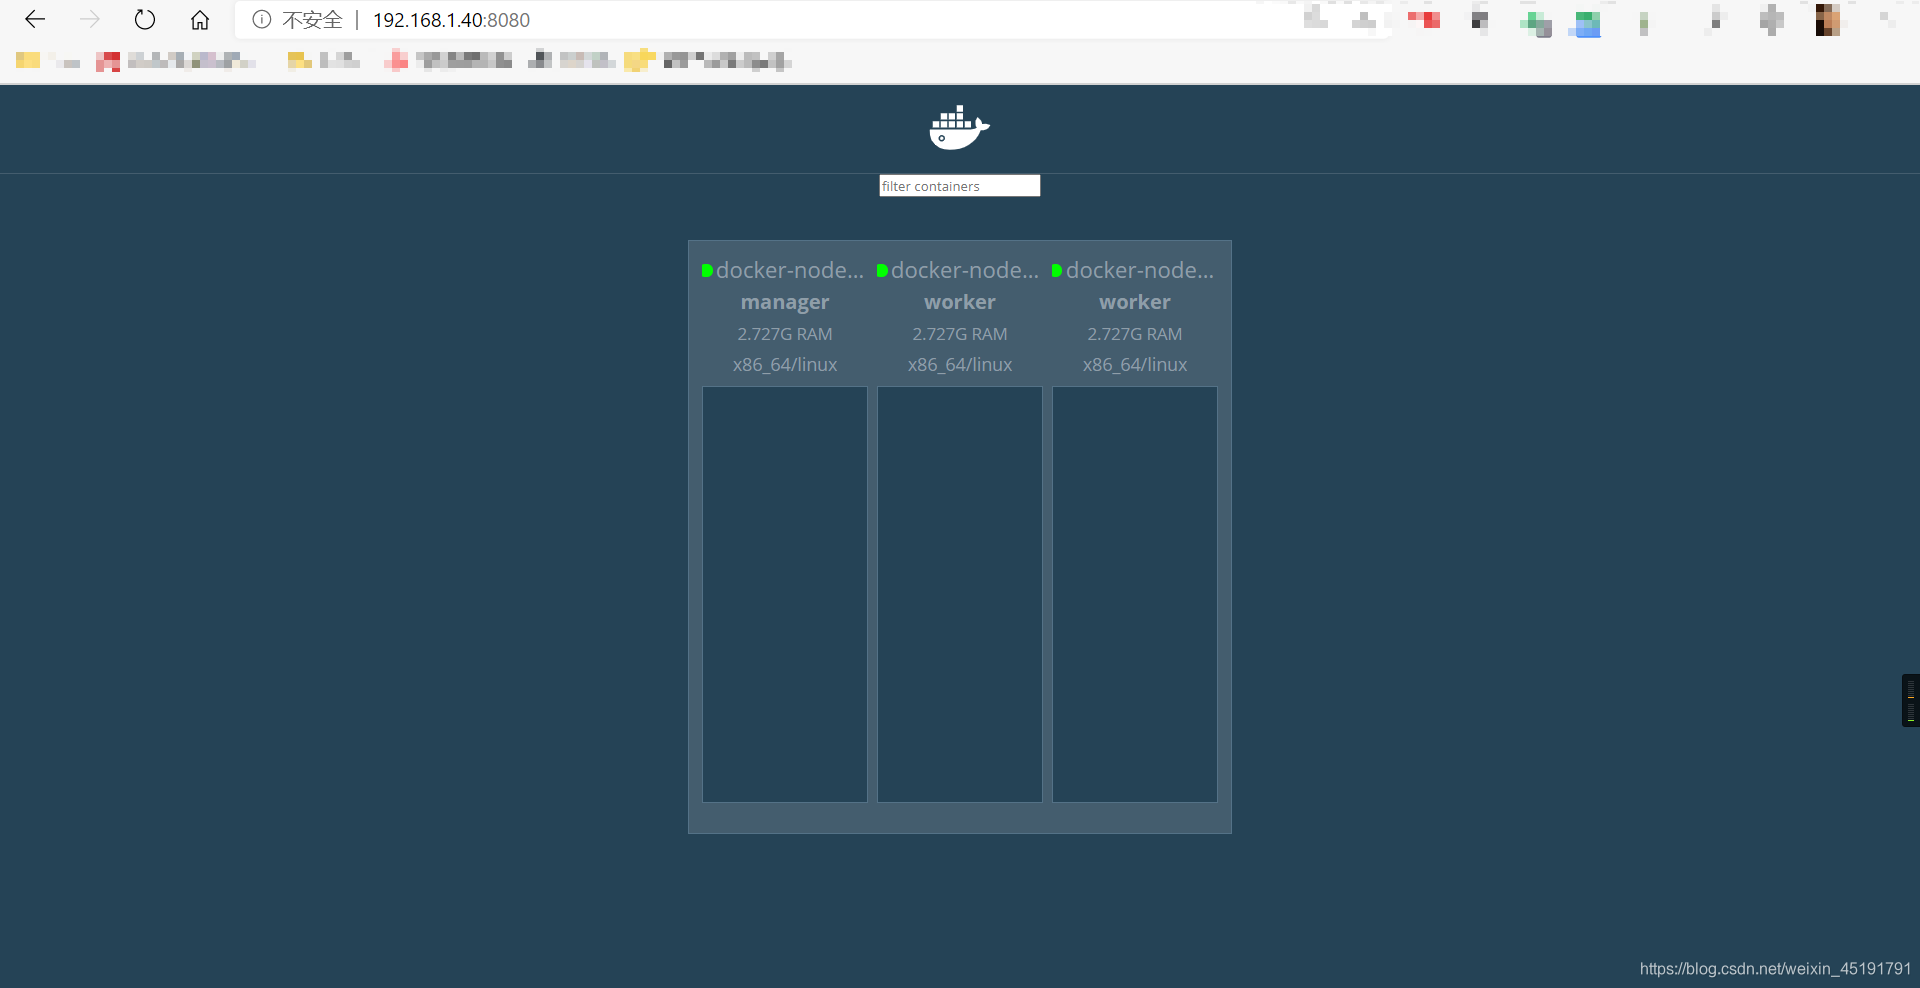The image size is (1920, 988).
Task: Click the browser back arrow
Action: [x=35, y=19]
